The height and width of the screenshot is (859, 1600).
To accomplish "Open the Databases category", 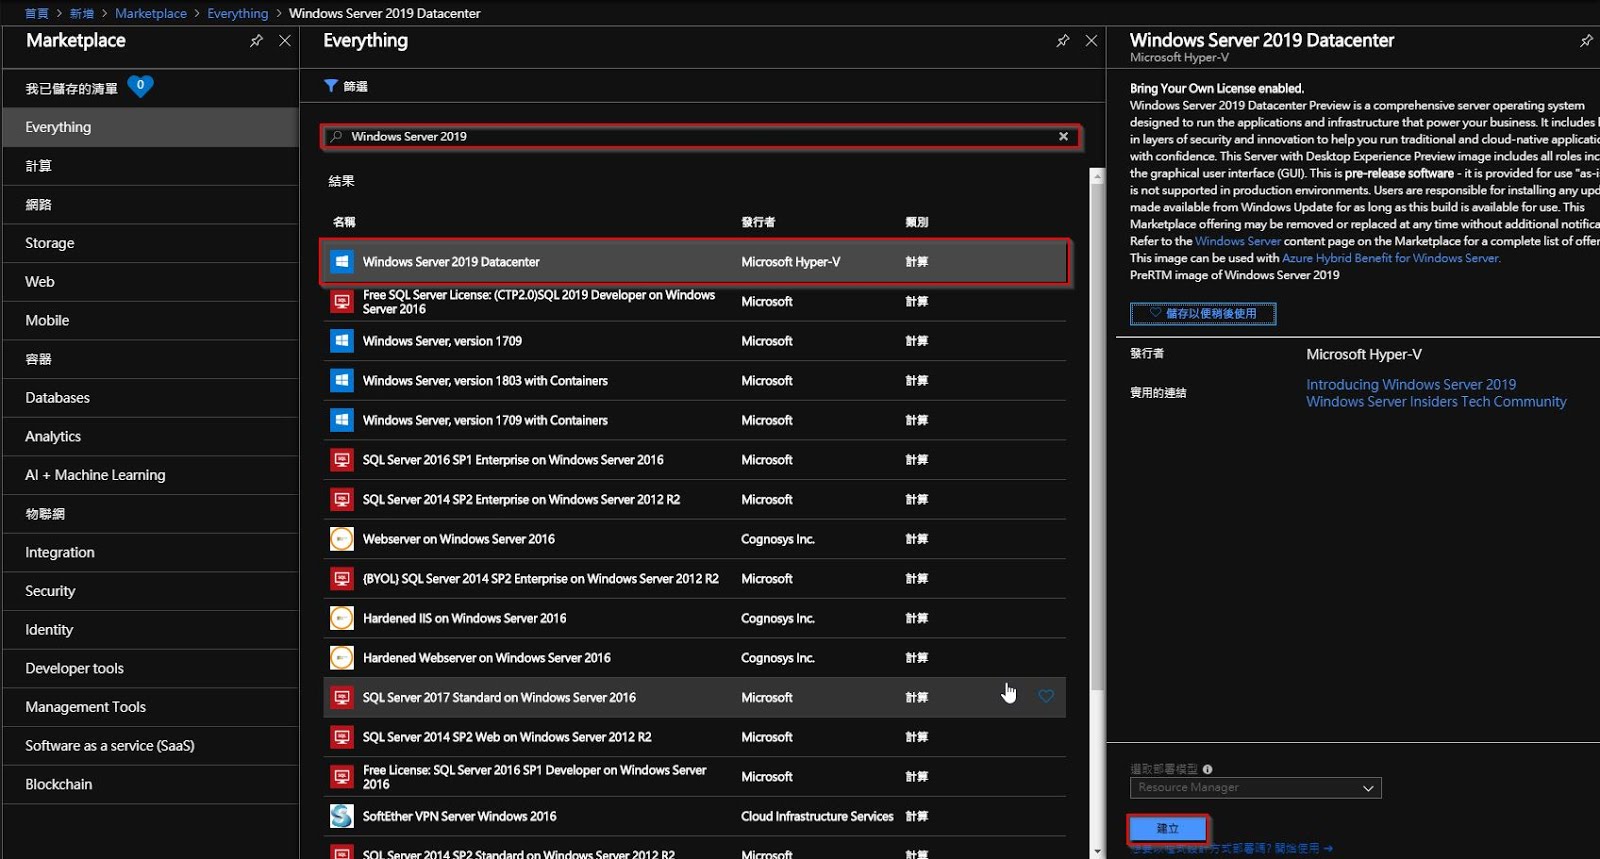I will (151, 398).
